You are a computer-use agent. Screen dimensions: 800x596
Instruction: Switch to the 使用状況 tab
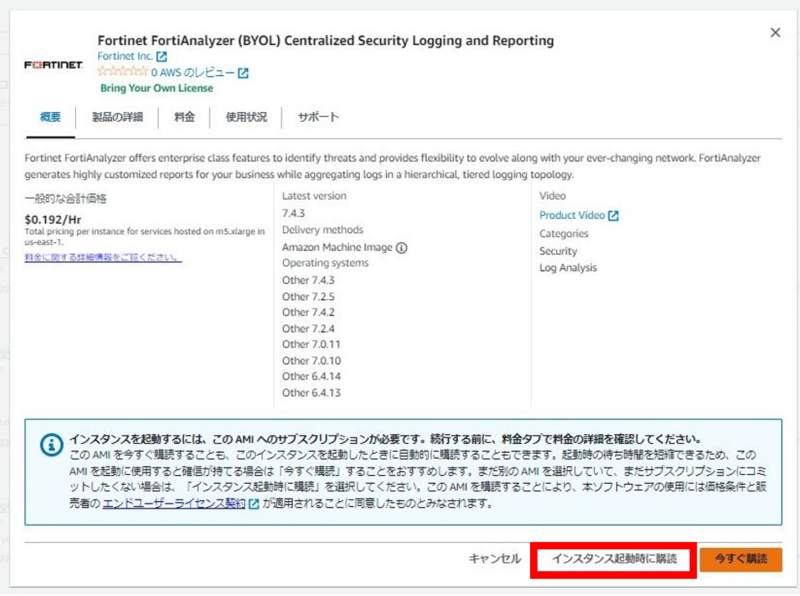pyautogui.click(x=246, y=117)
